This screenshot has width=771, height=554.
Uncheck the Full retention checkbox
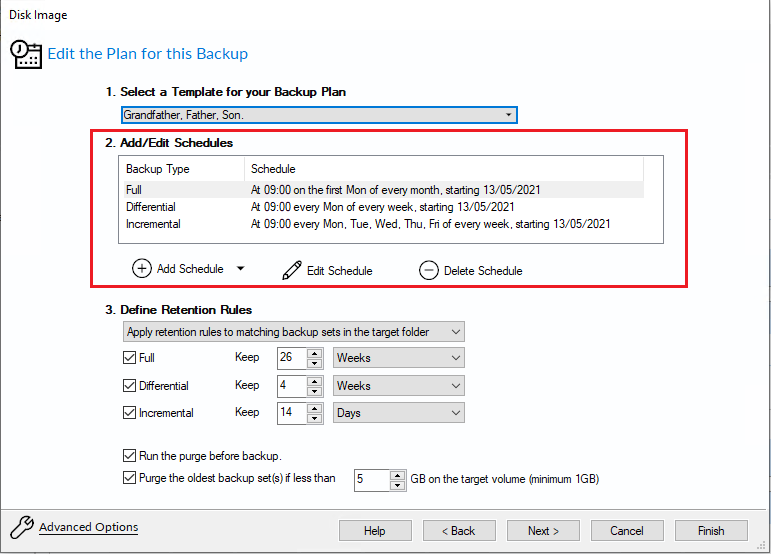[129, 358]
